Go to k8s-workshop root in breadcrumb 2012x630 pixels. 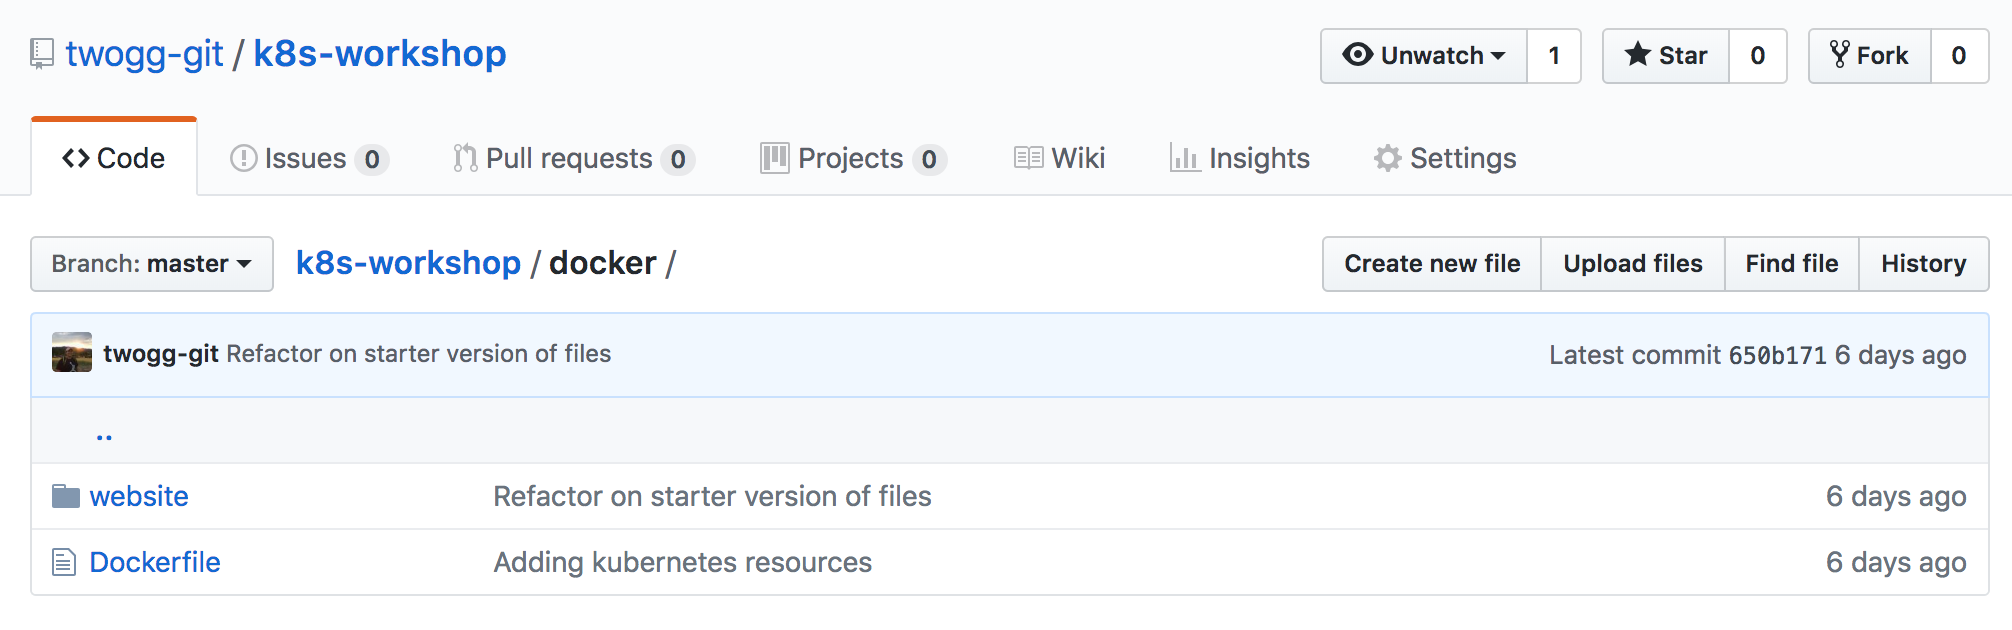click(408, 263)
